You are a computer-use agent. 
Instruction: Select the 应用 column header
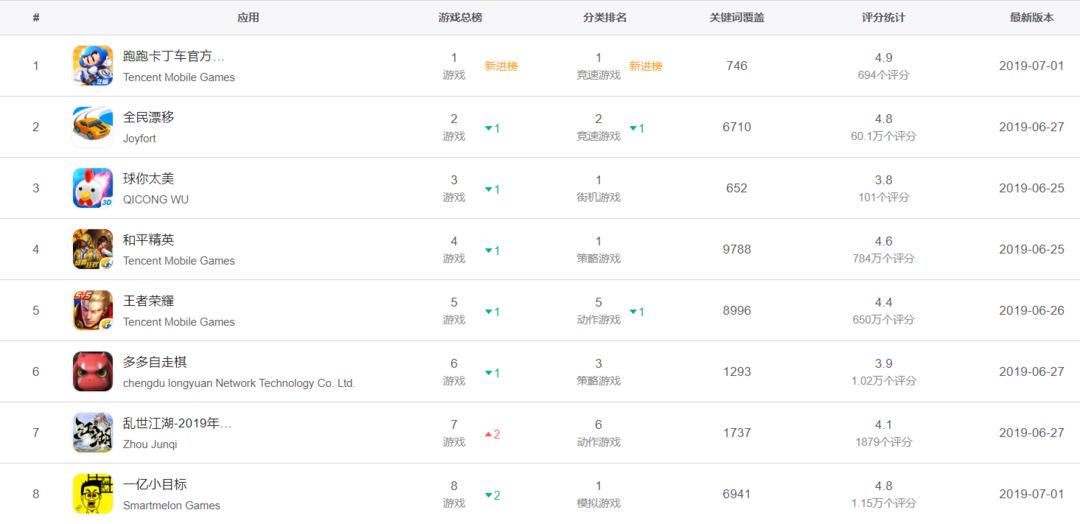[x=248, y=18]
